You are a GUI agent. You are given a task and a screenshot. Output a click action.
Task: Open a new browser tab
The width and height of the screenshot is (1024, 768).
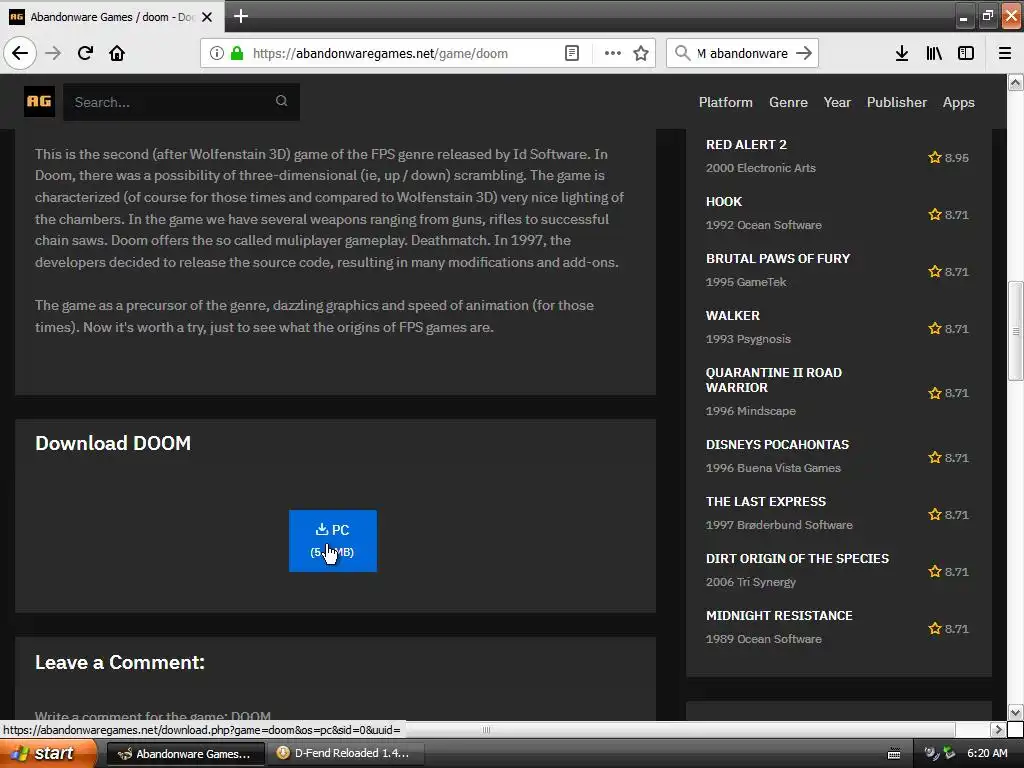(240, 16)
